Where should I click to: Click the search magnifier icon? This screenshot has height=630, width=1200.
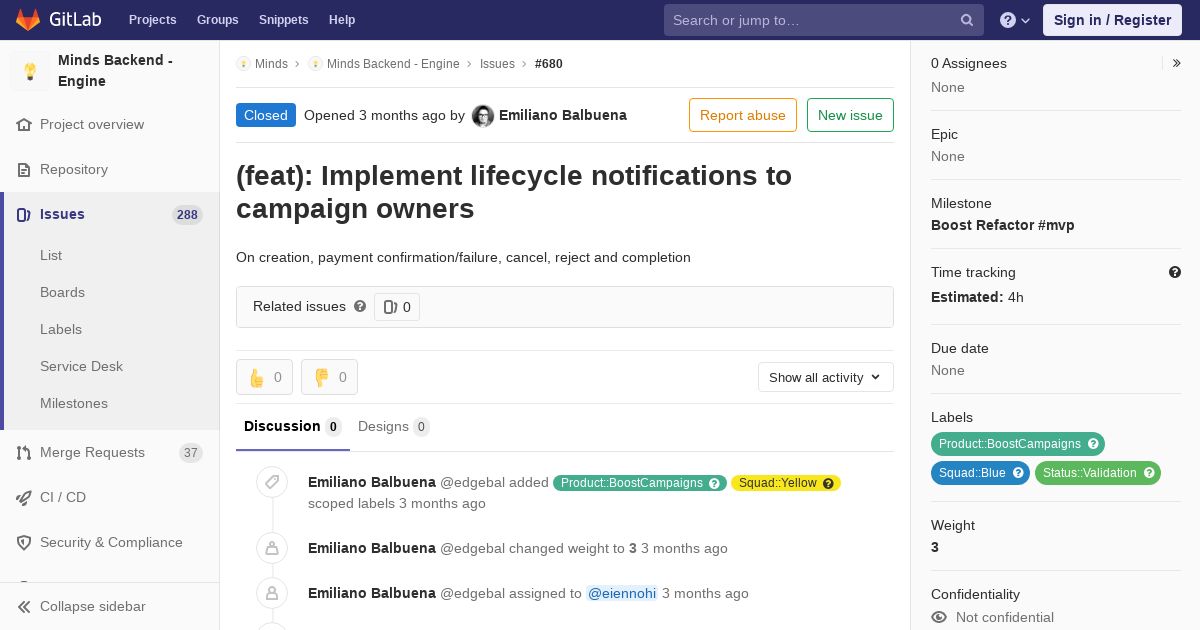[967, 20]
